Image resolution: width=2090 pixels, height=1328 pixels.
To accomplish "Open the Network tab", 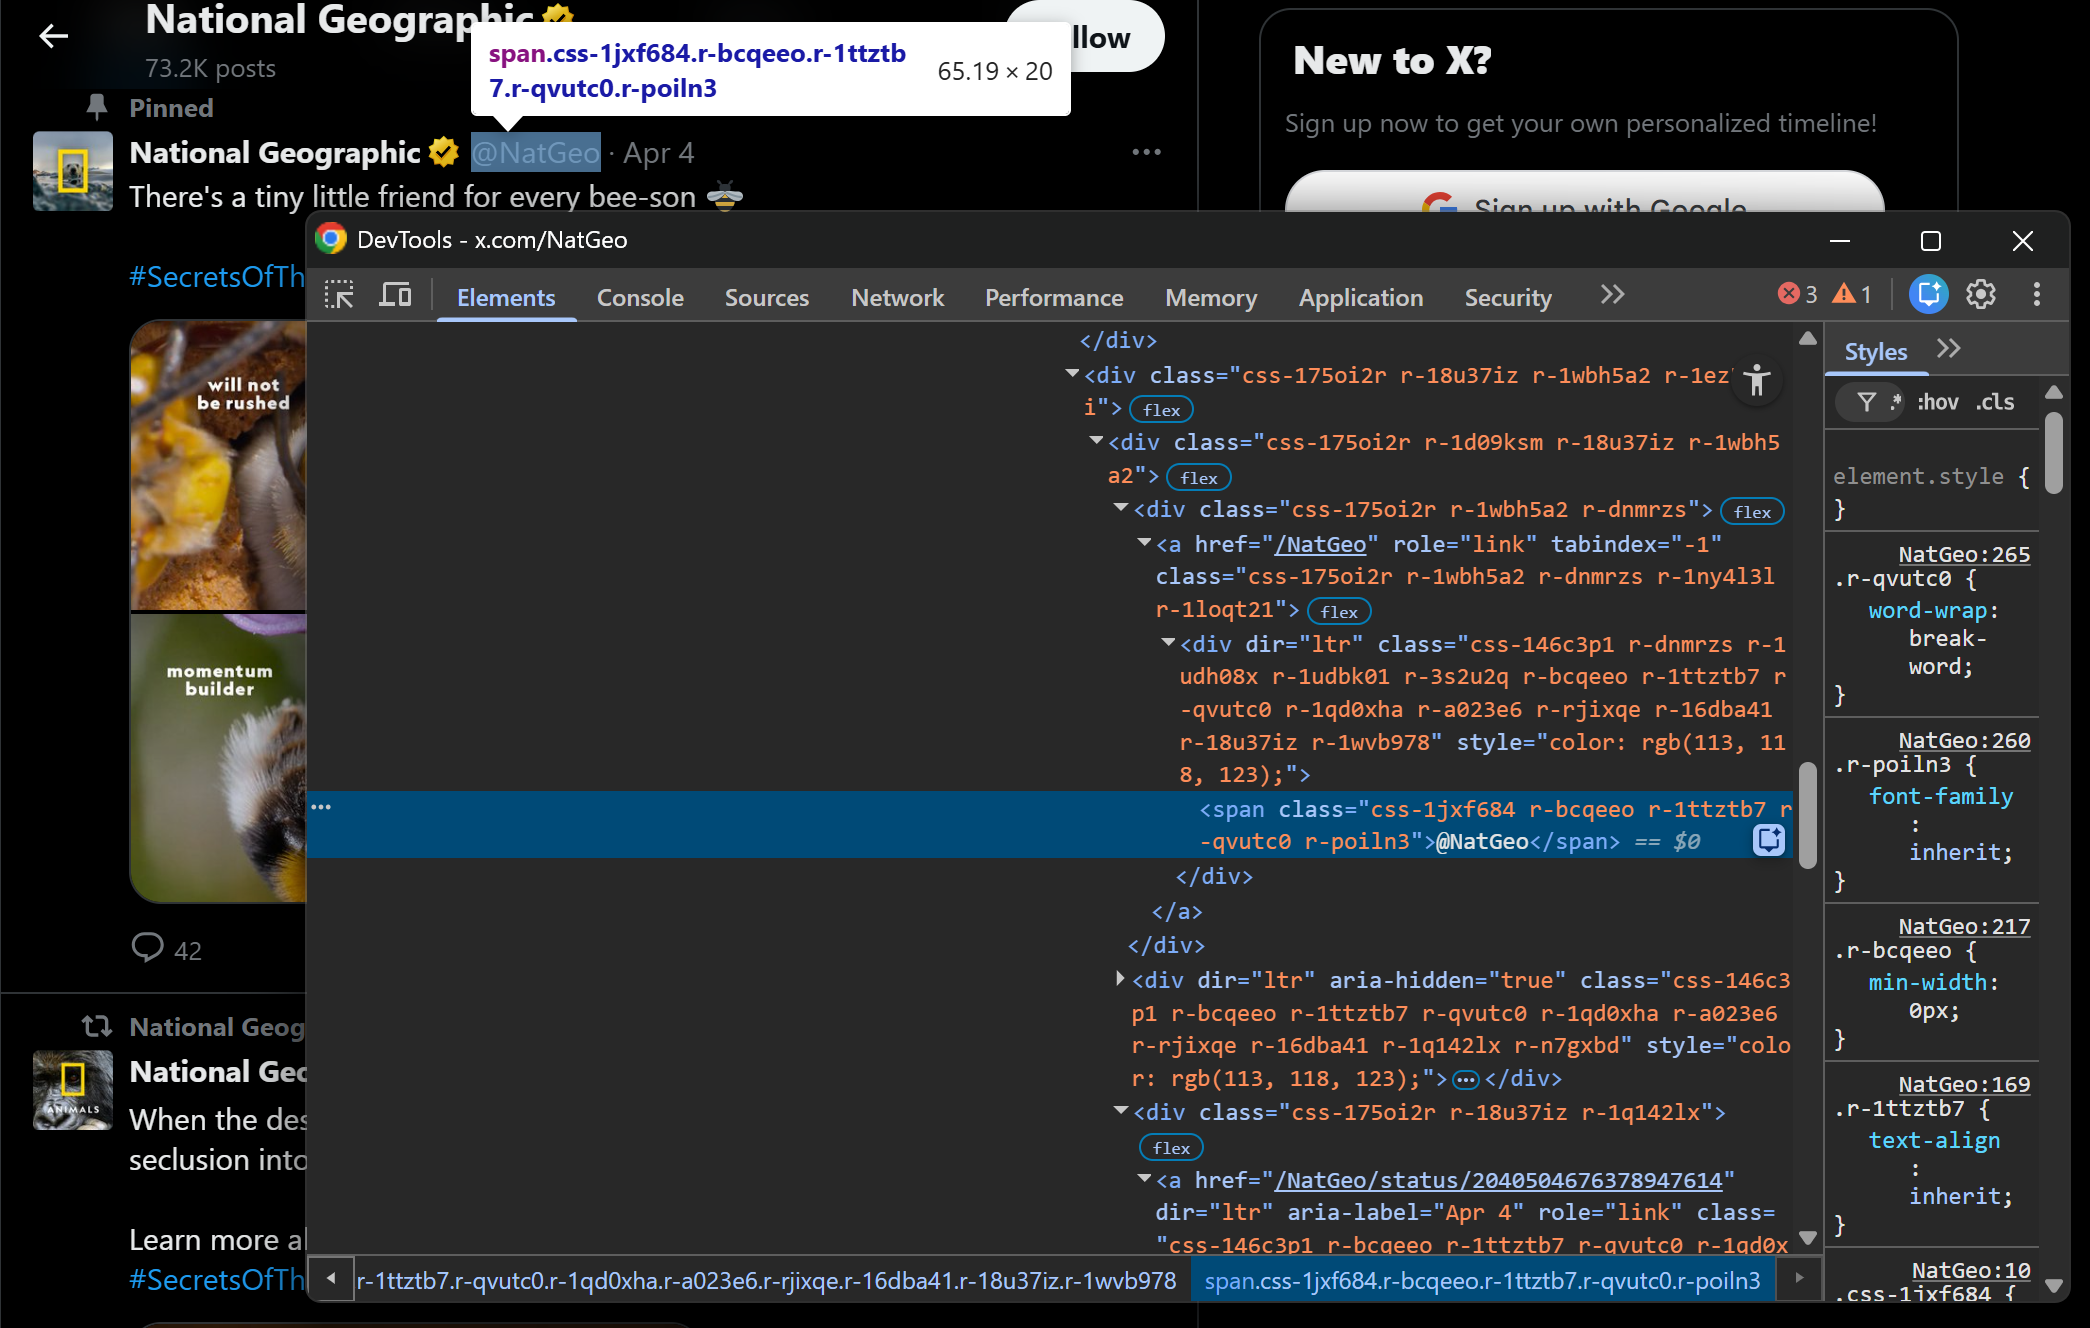I will 897,297.
